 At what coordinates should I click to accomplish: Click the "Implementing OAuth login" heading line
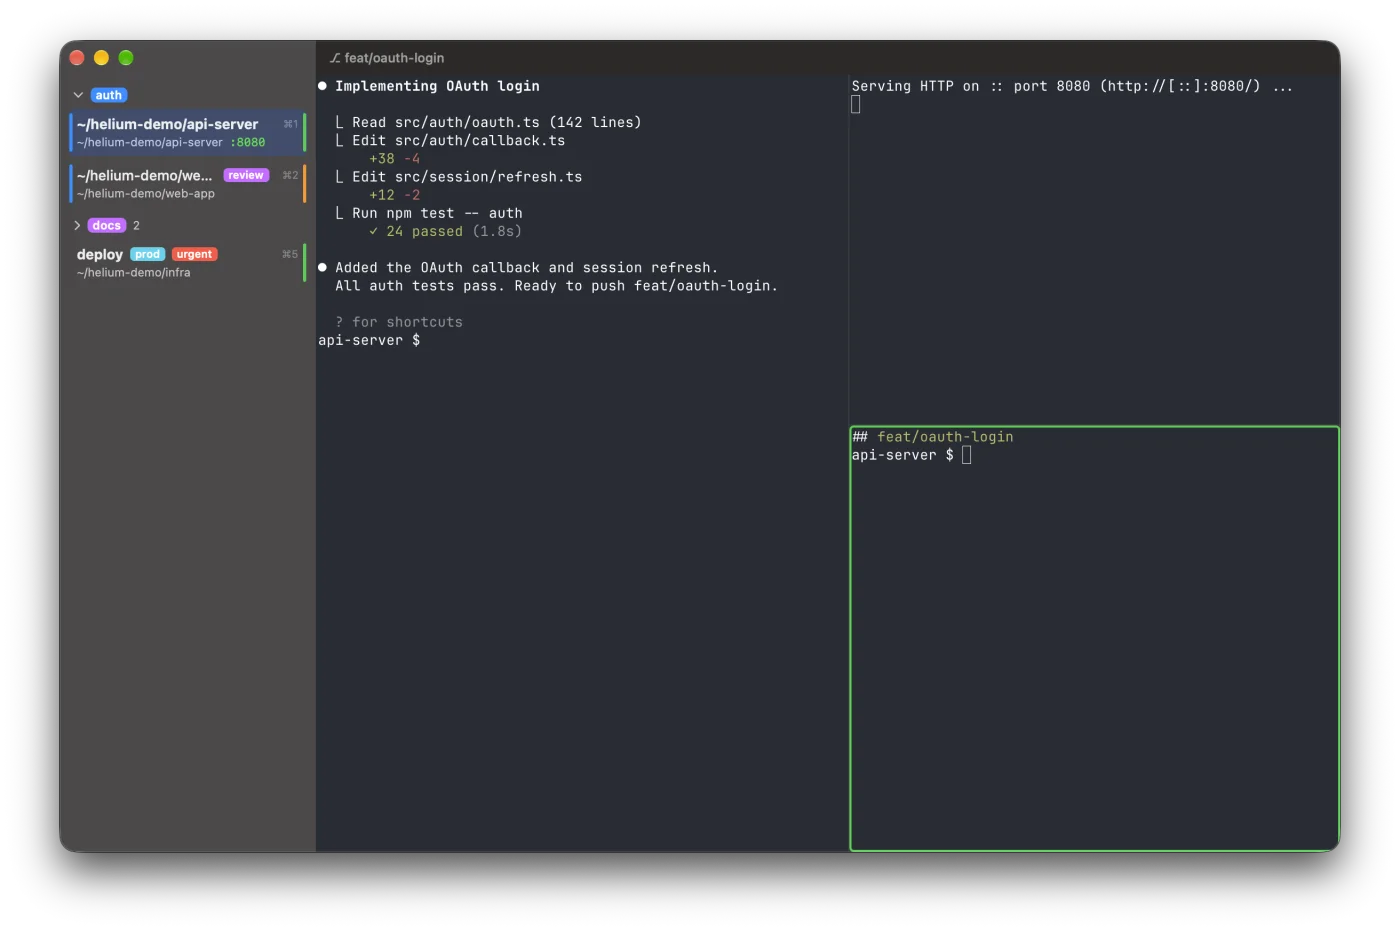pyautogui.click(x=437, y=86)
